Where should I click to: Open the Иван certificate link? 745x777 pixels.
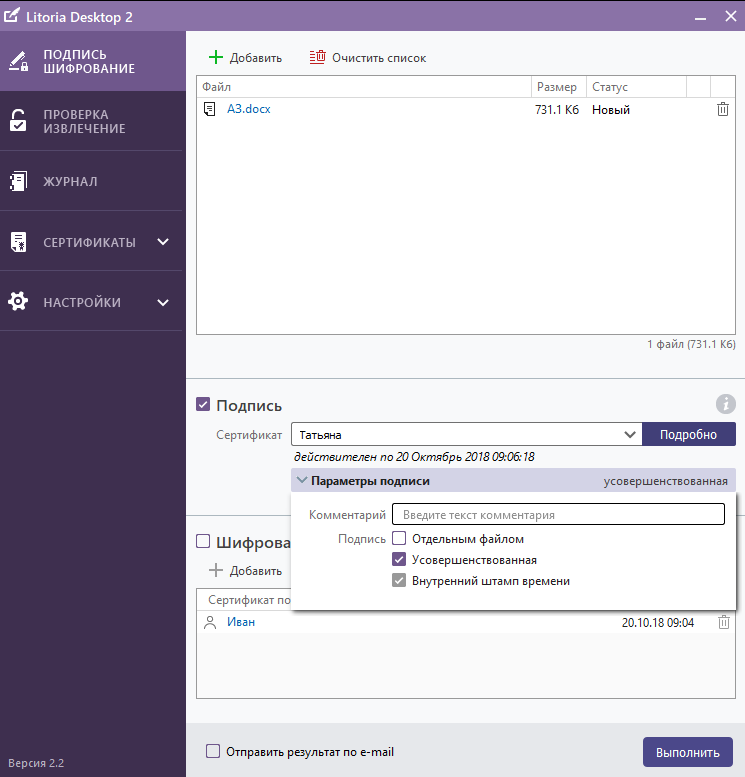pos(241,622)
